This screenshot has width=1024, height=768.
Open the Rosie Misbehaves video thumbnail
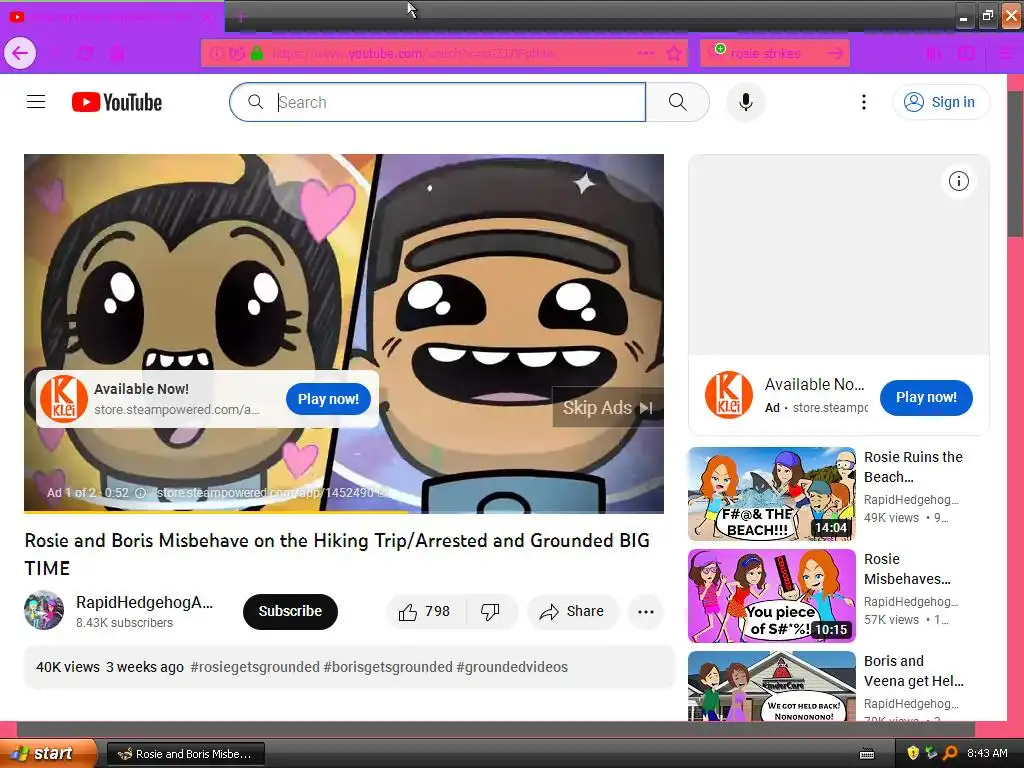771,596
